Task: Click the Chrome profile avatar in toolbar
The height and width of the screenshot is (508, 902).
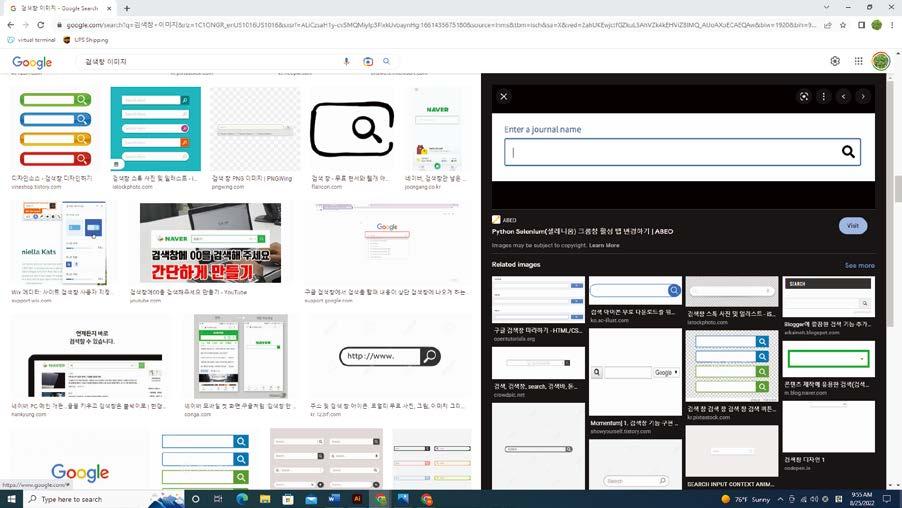Action: 877,25
